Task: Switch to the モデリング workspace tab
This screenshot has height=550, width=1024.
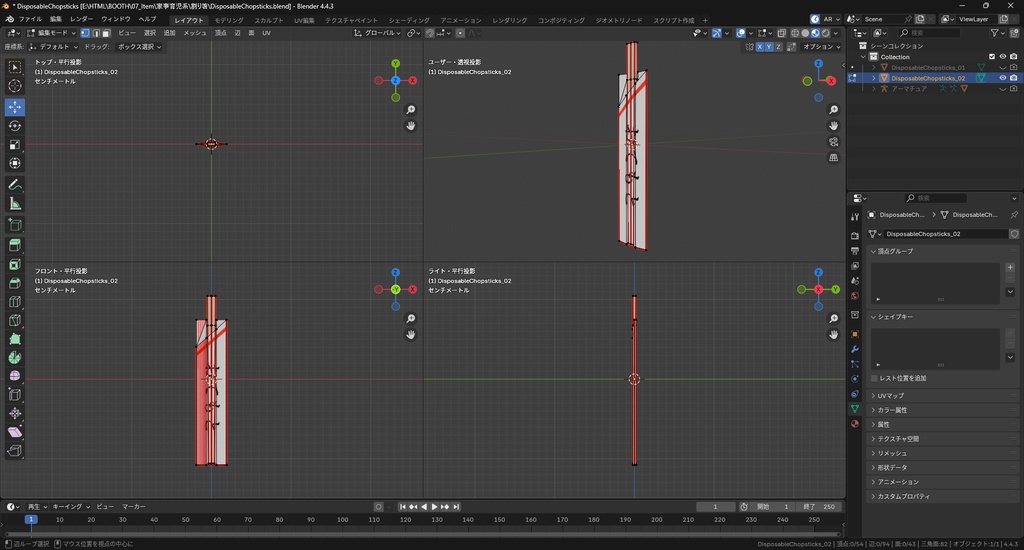Action: click(229, 20)
